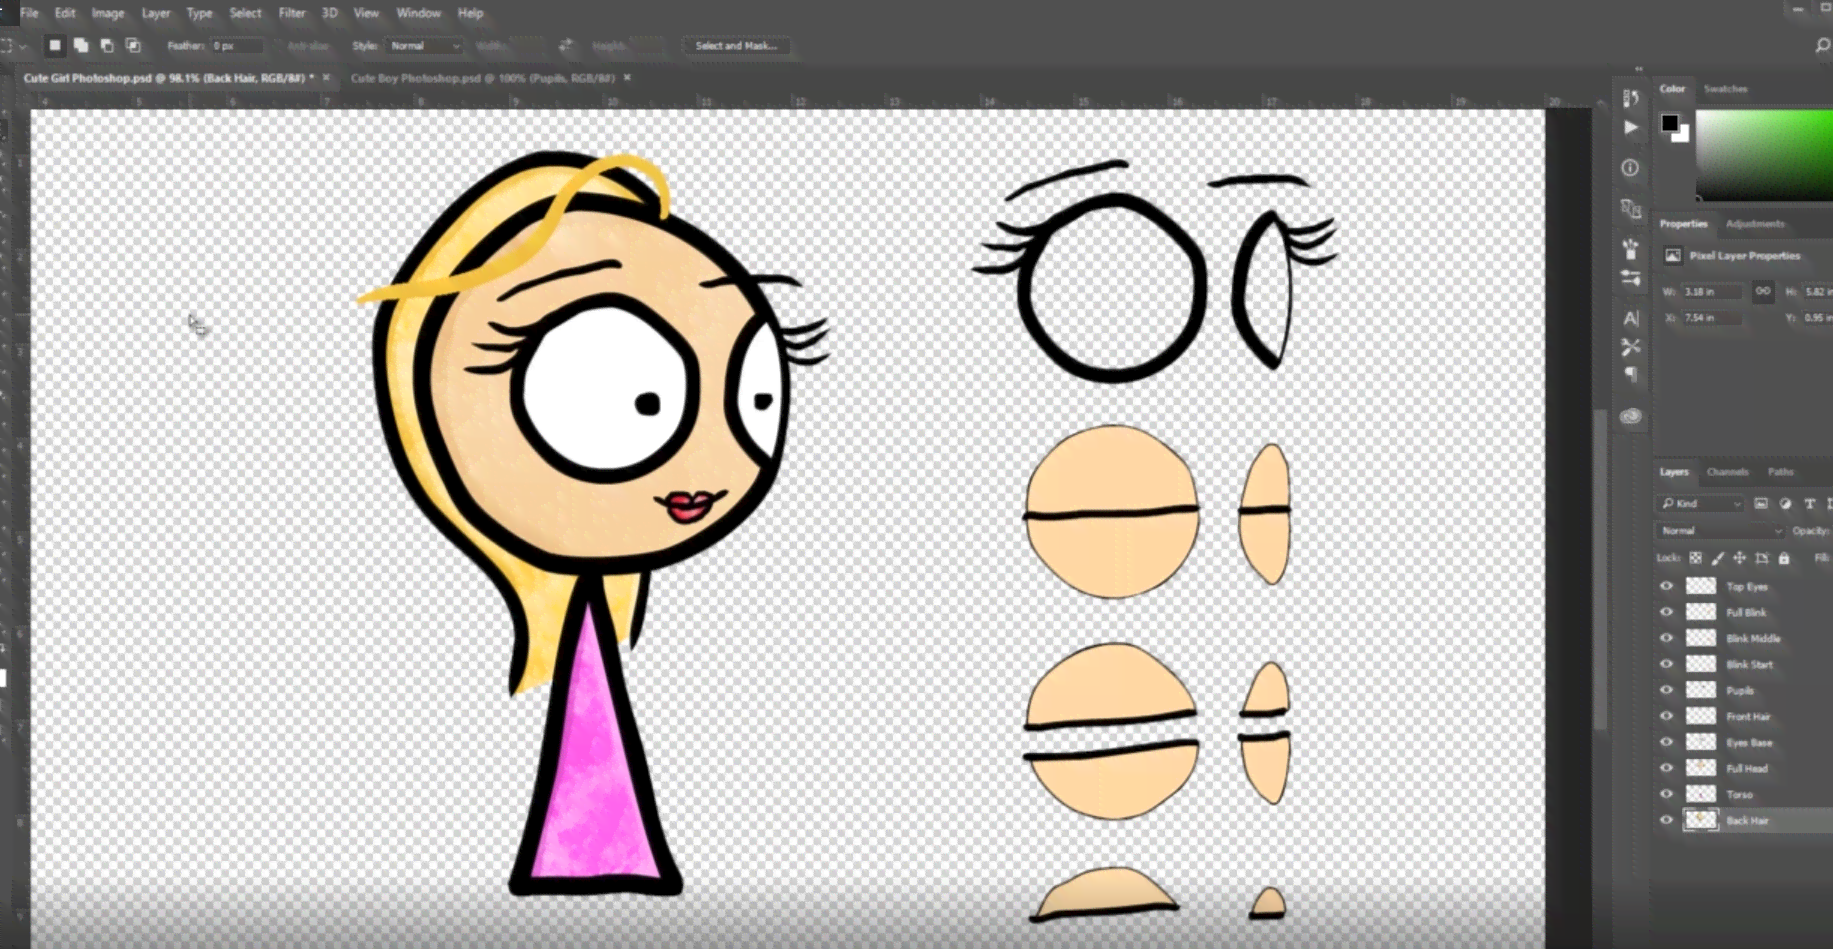1833x949 pixels.
Task: Switch to Cute Boy Photoshop.psd tab
Action: coord(483,77)
